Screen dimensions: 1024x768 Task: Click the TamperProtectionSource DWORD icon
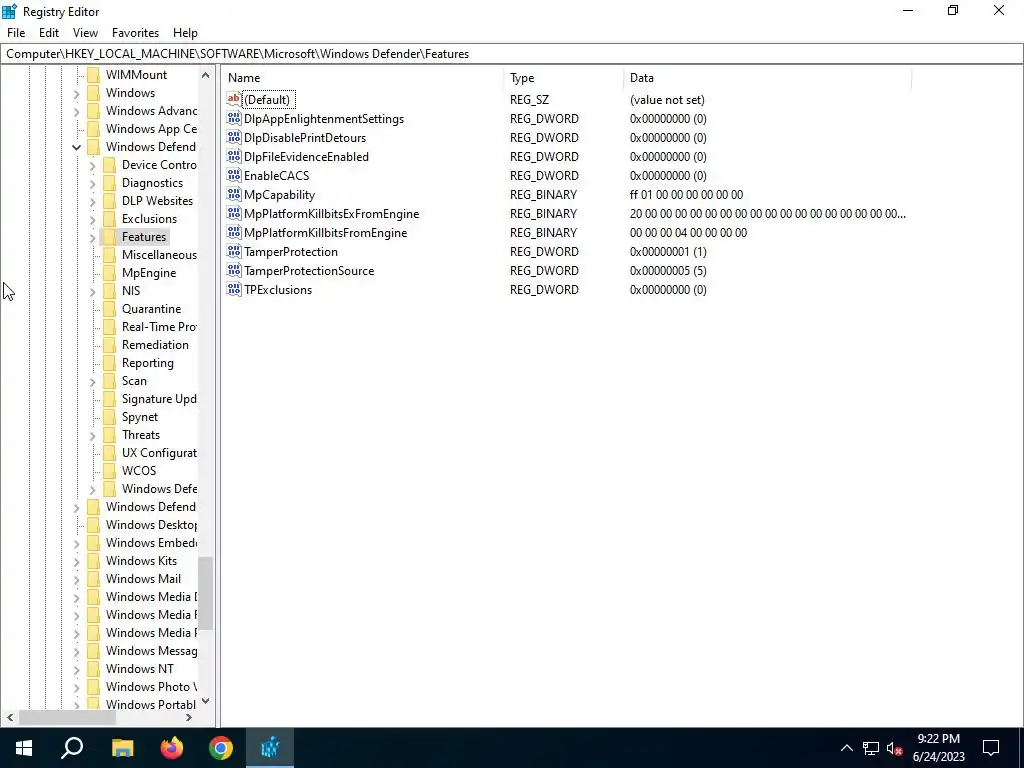click(x=233, y=270)
